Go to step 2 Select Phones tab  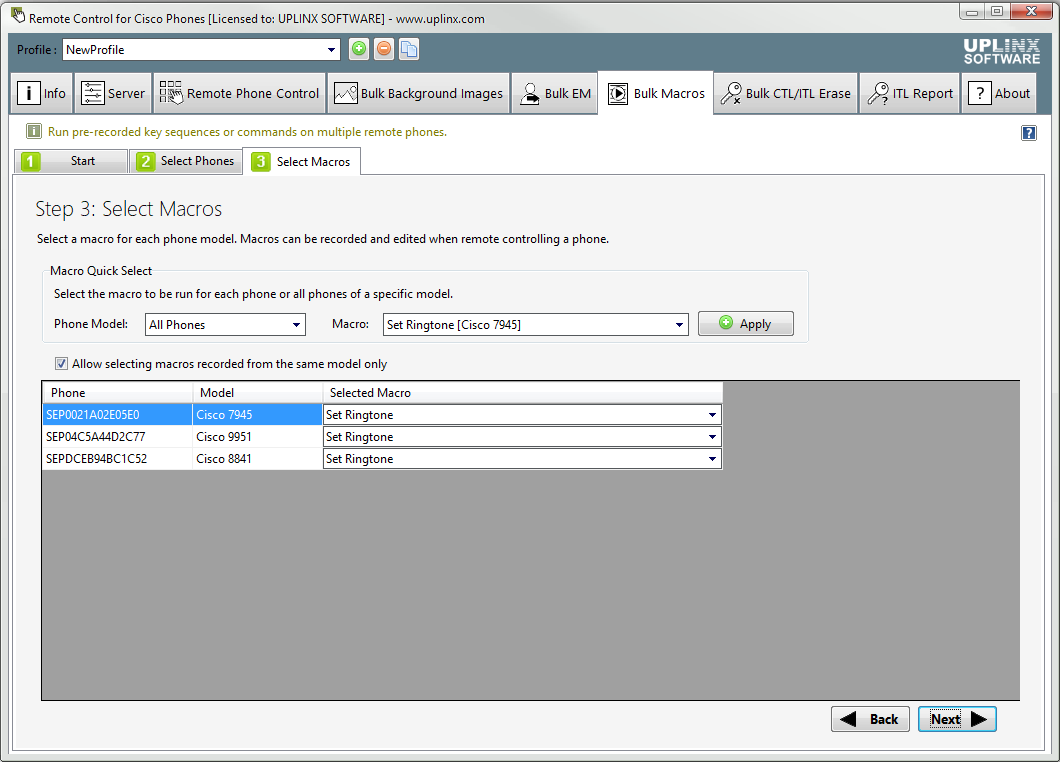coord(185,161)
